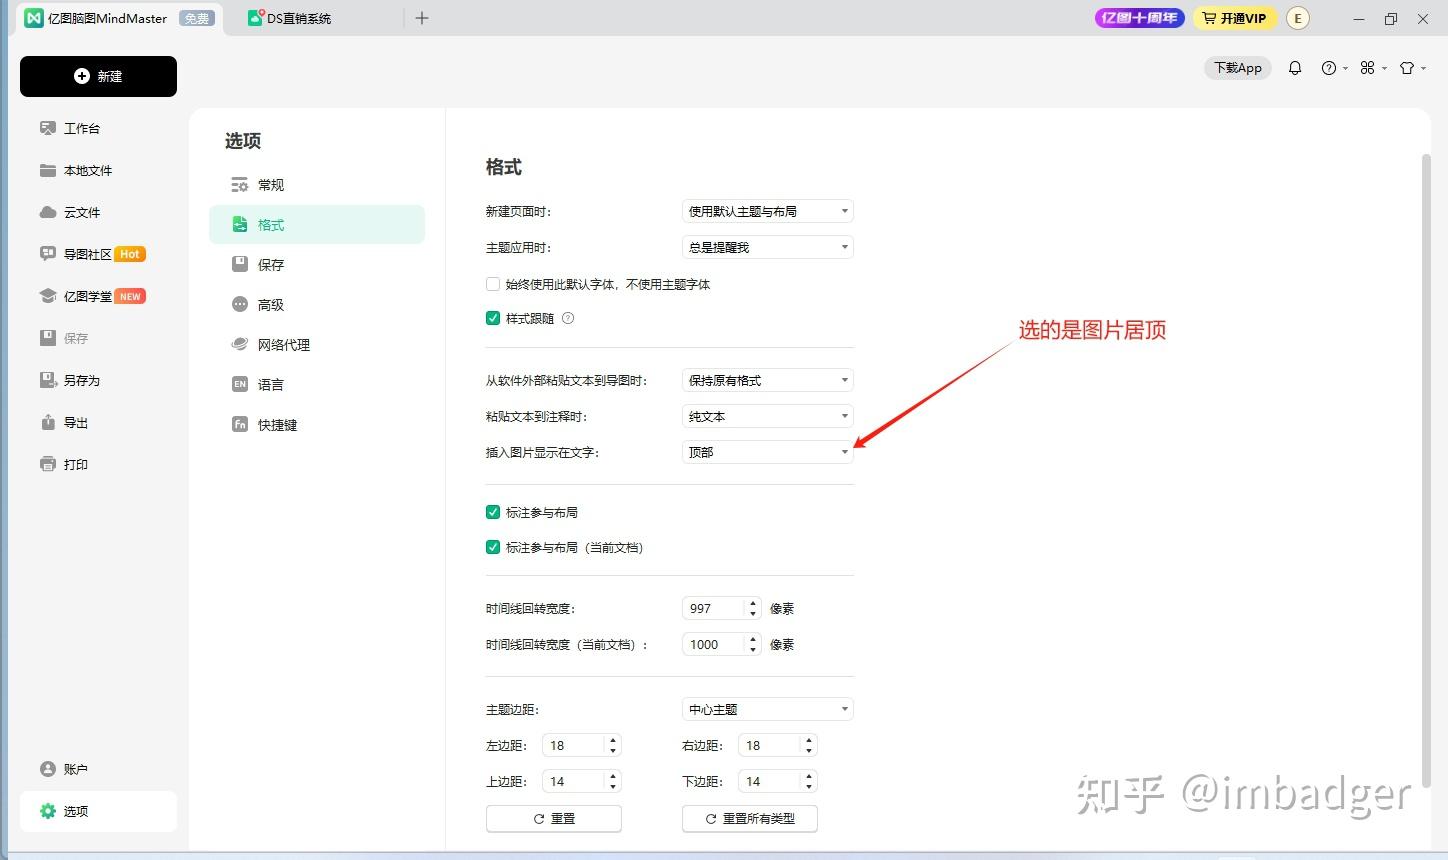
Task: Click the 亿图十周年 banner badge
Action: pos(1140,18)
